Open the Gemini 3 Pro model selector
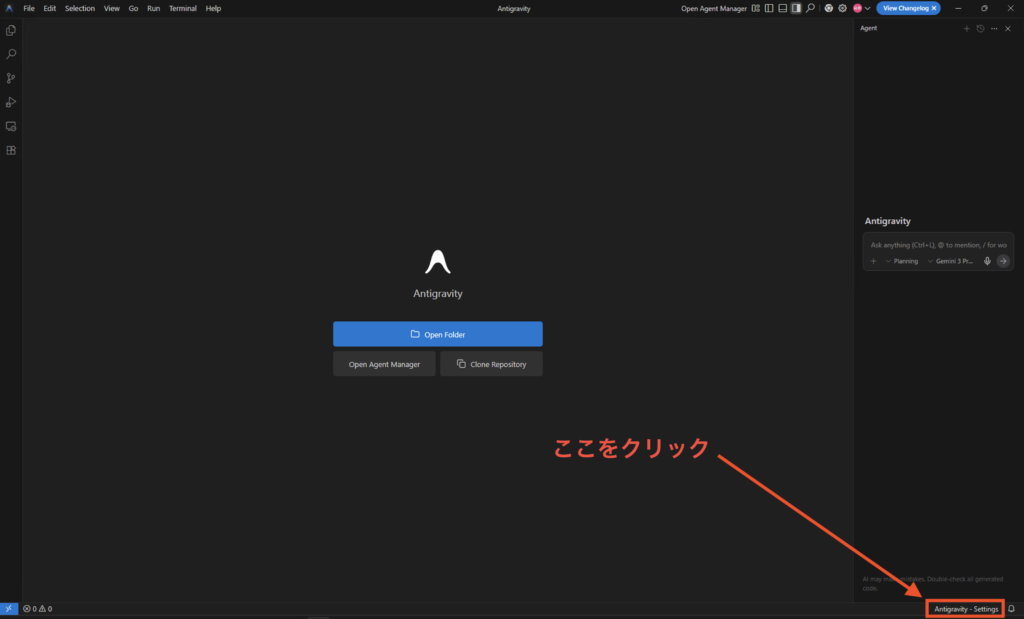The image size is (1024, 619). click(x=951, y=261)
